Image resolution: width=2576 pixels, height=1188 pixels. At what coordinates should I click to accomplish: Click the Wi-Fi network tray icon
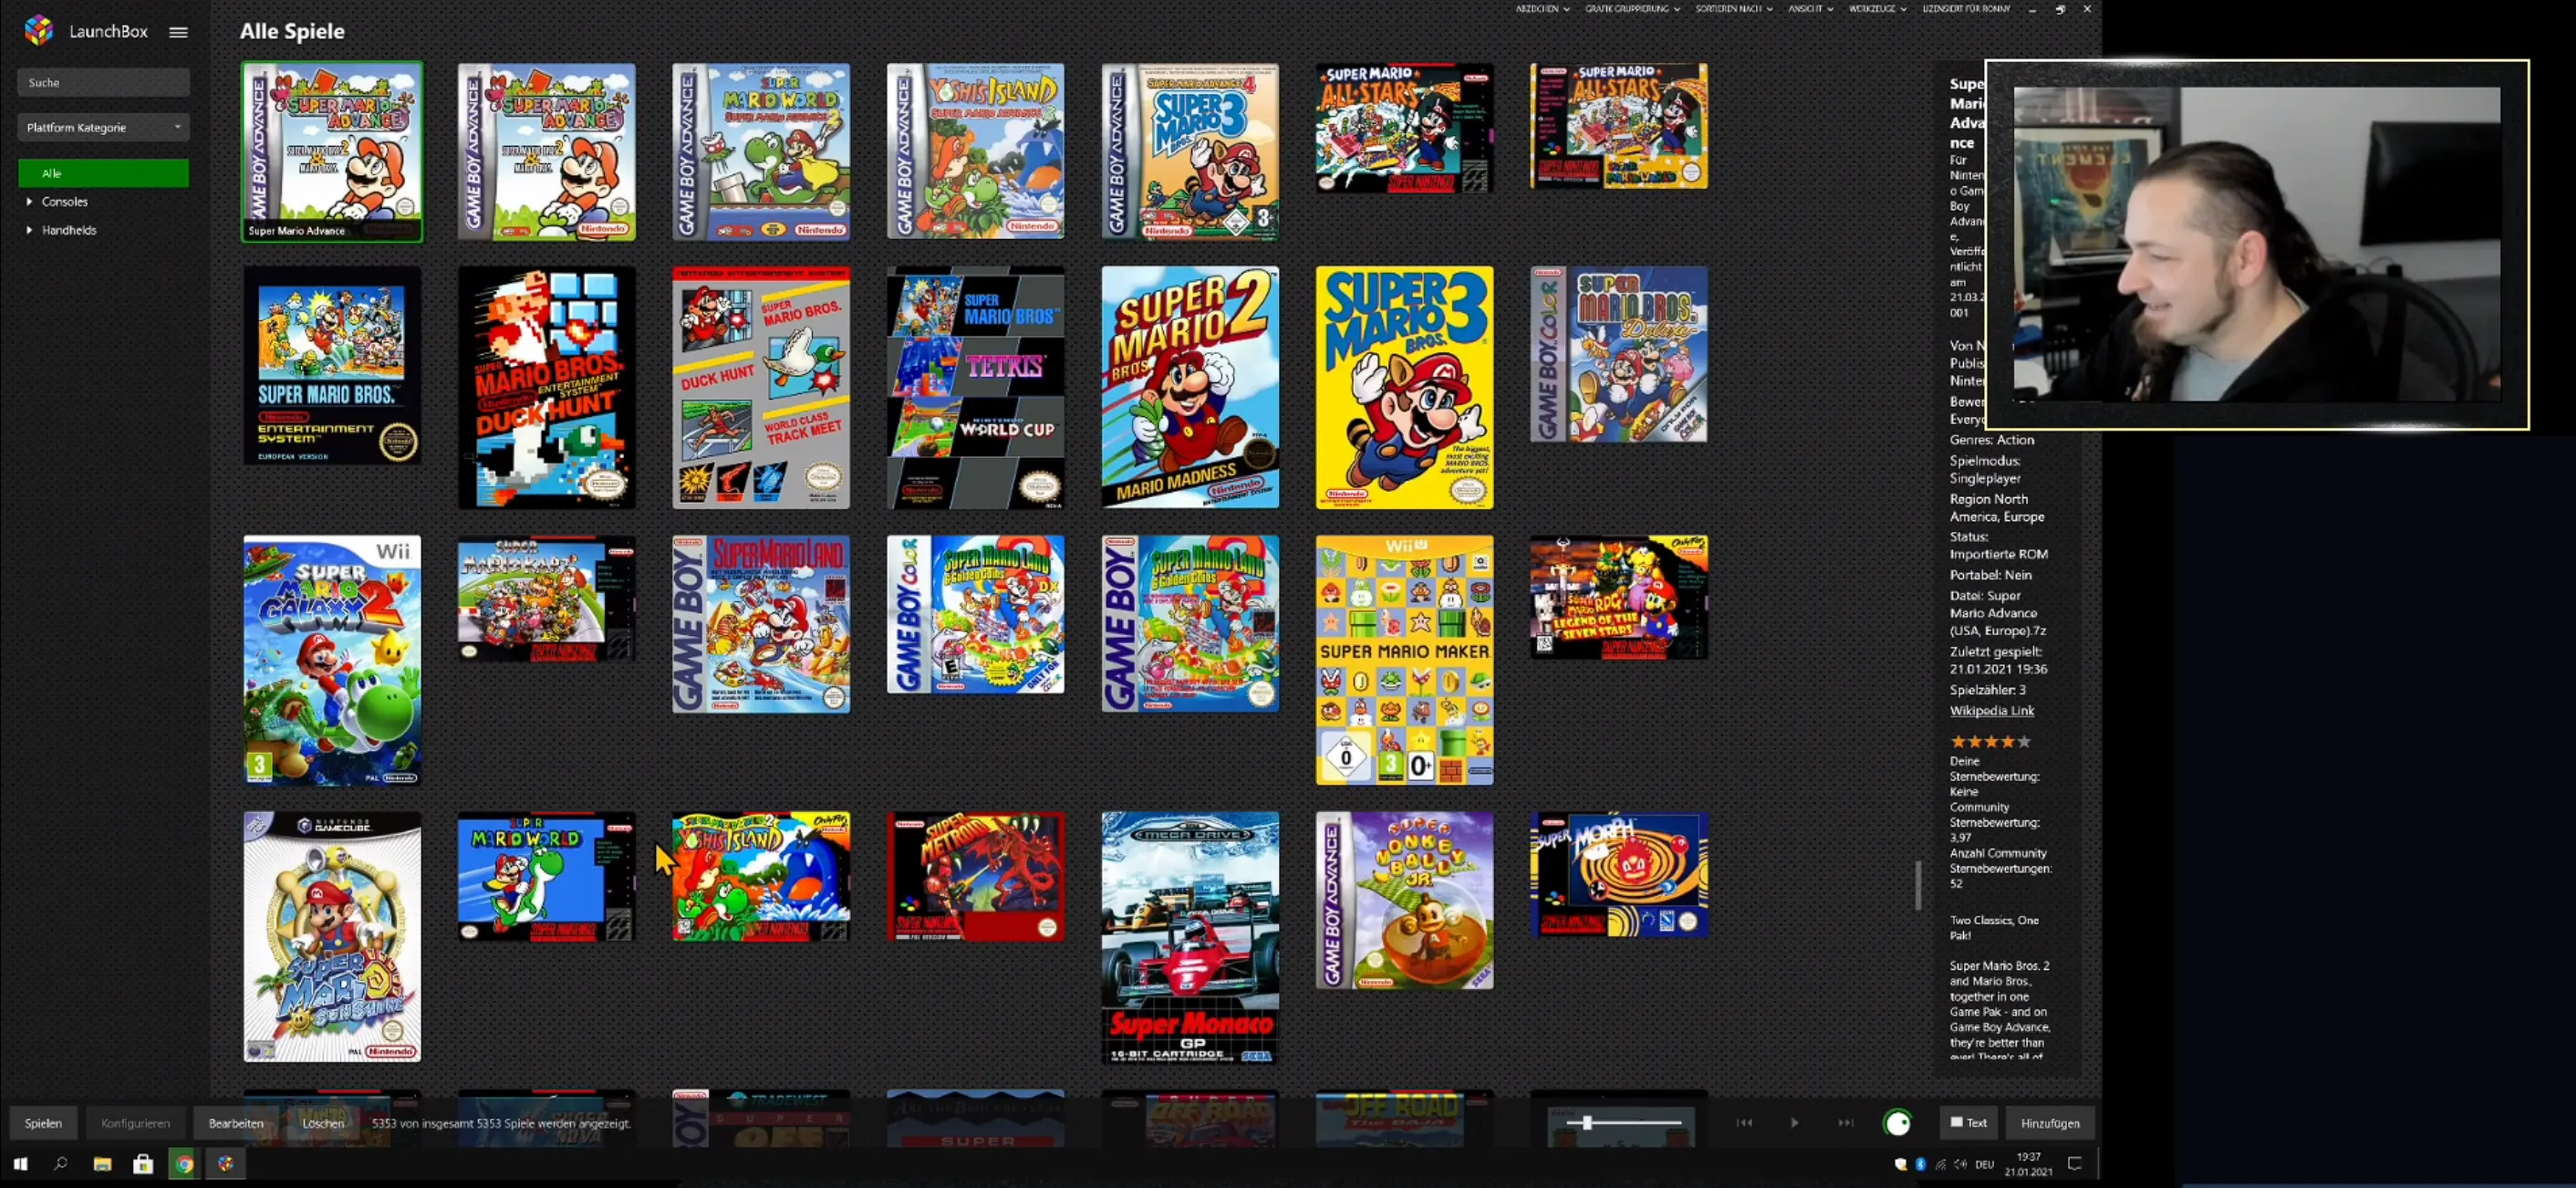1940,1164
